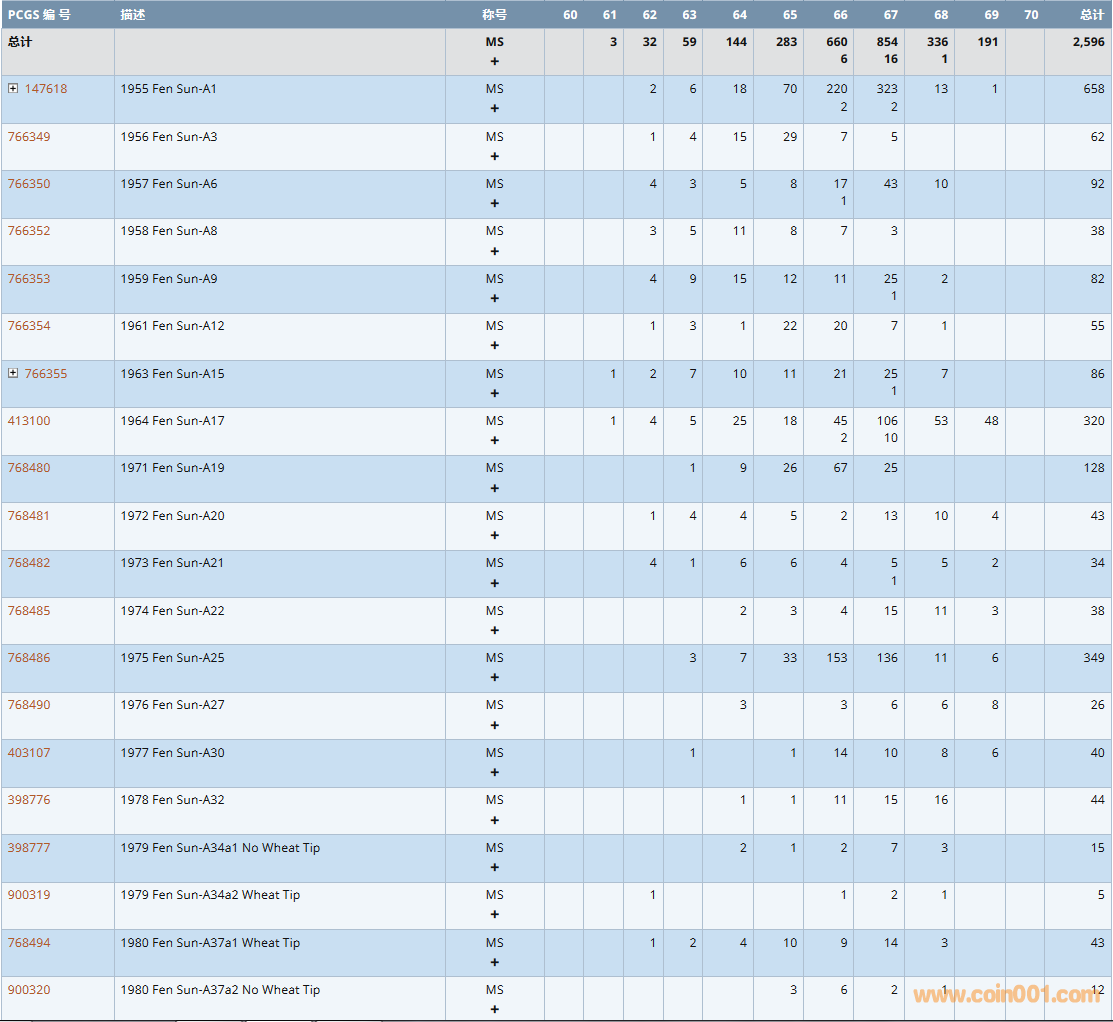Select the 768494 link for 1980 Fen
Viewport: 1113px width, 1022px height.
29,943
